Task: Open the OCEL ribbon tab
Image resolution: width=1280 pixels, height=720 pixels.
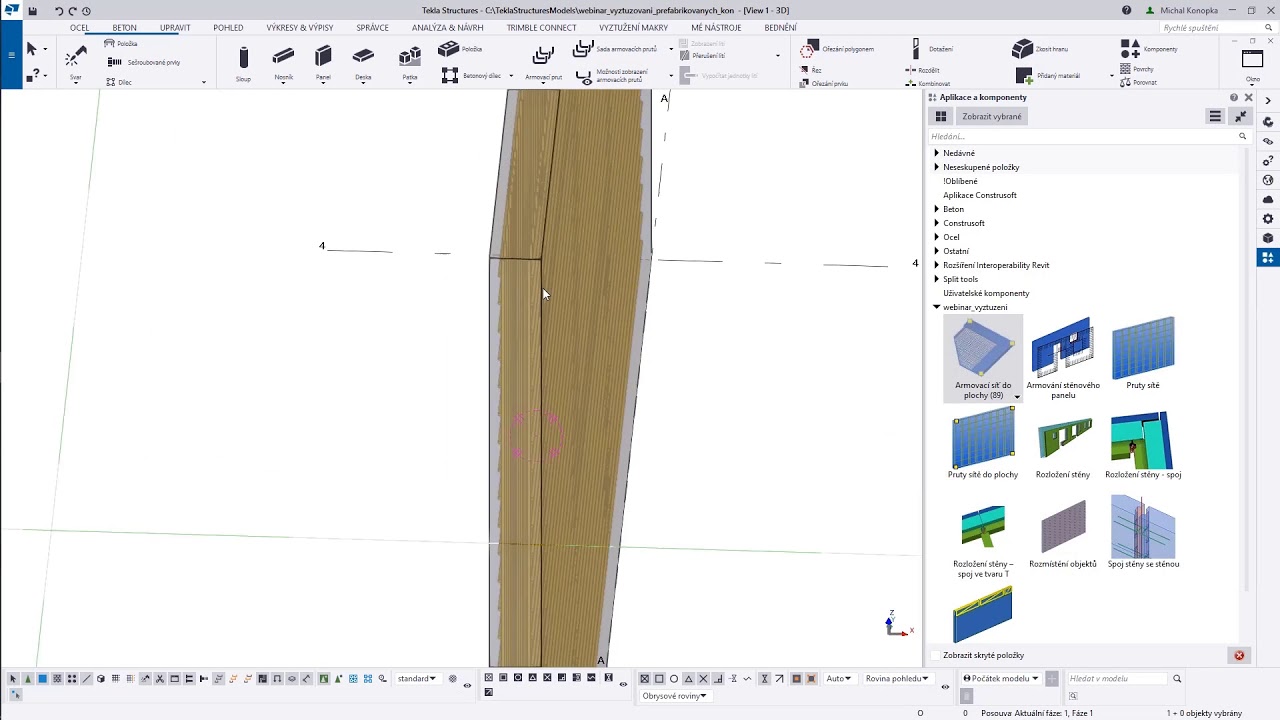Action: (x=79, y=28)
